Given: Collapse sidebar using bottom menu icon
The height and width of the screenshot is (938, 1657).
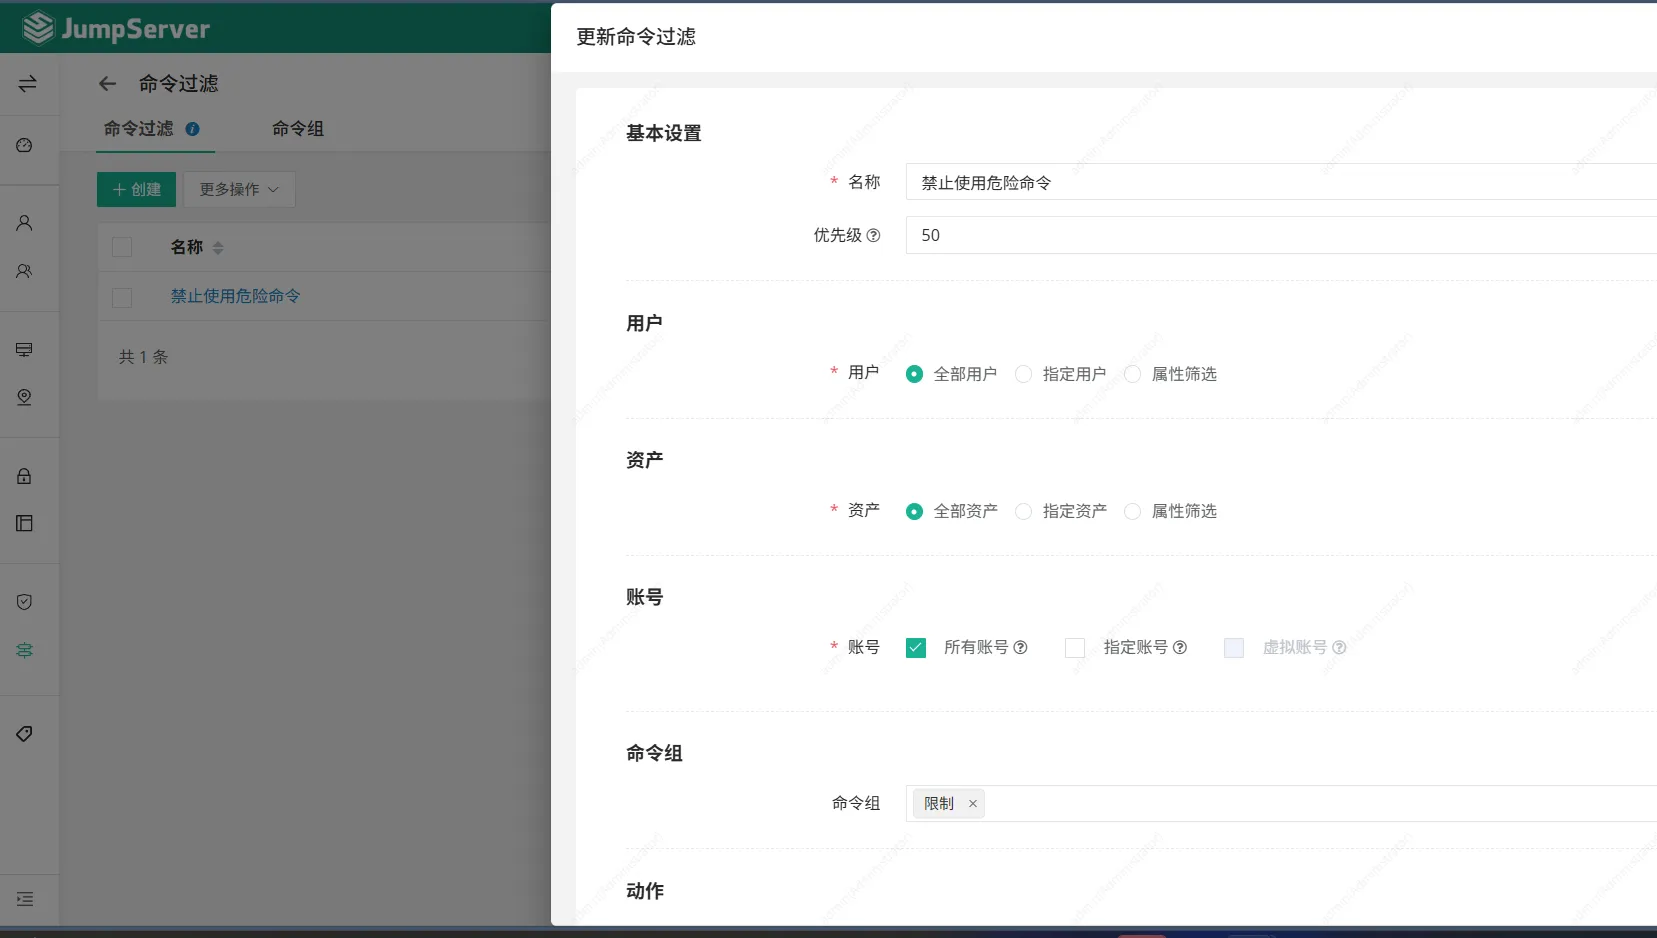Looking at the screenshot, I should (25, 899).
